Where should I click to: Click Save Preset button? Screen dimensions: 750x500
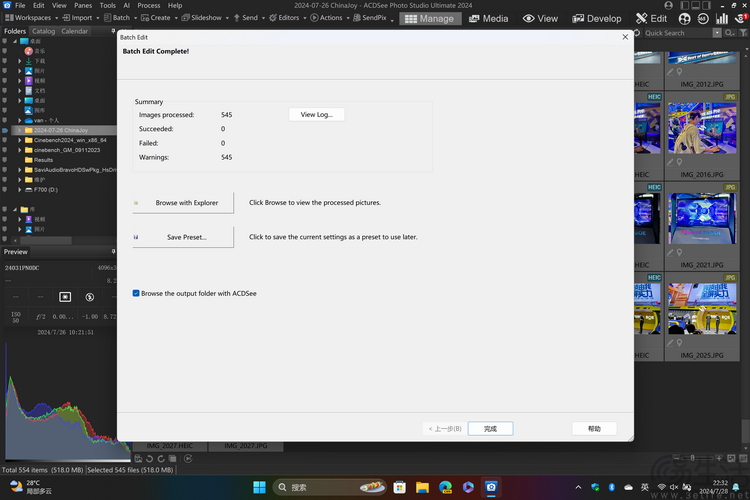point(183,237)
